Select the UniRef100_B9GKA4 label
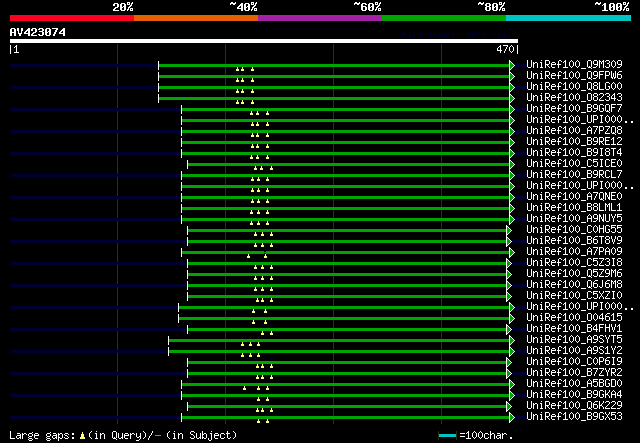Image resolution: width=640 pixels, height=443 pixels. point(574,395)
